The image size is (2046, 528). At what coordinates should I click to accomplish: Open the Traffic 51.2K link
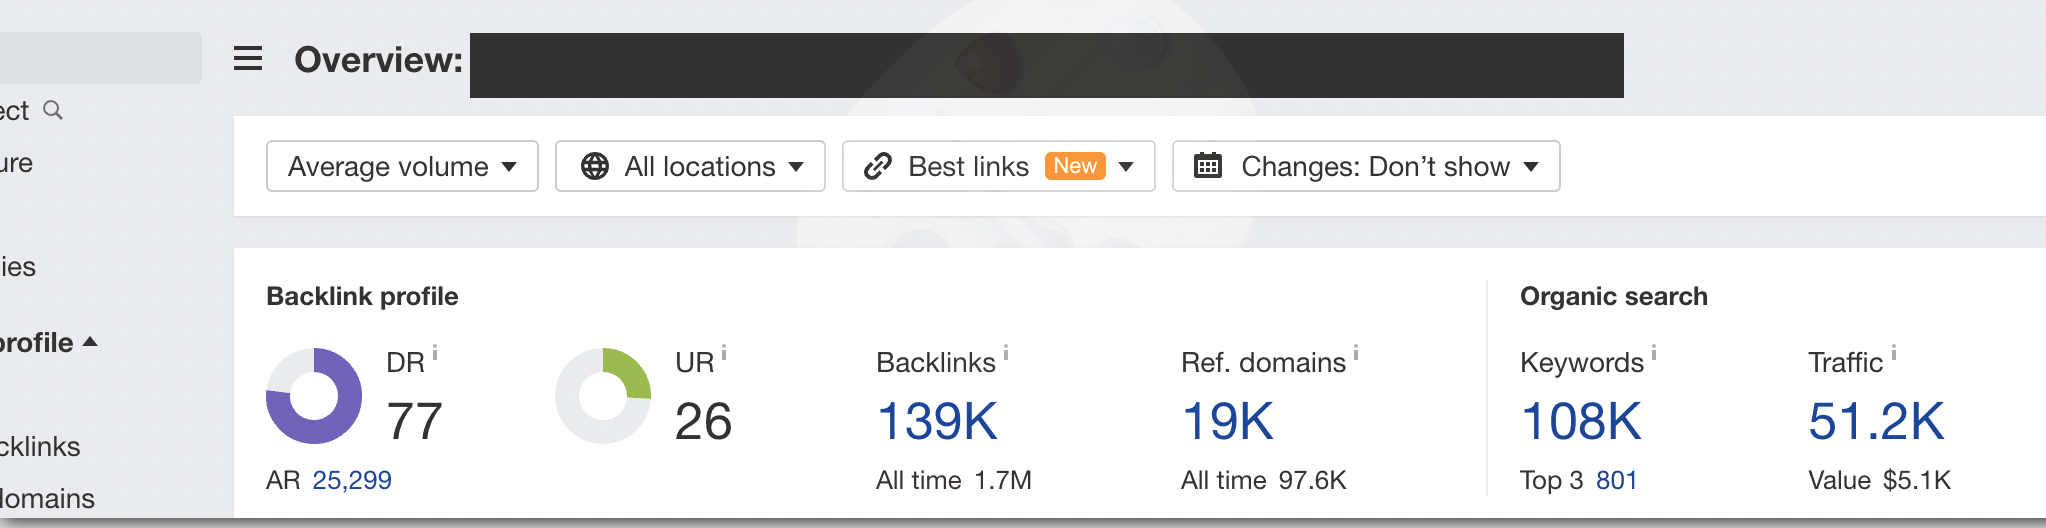coord(1876,421)
